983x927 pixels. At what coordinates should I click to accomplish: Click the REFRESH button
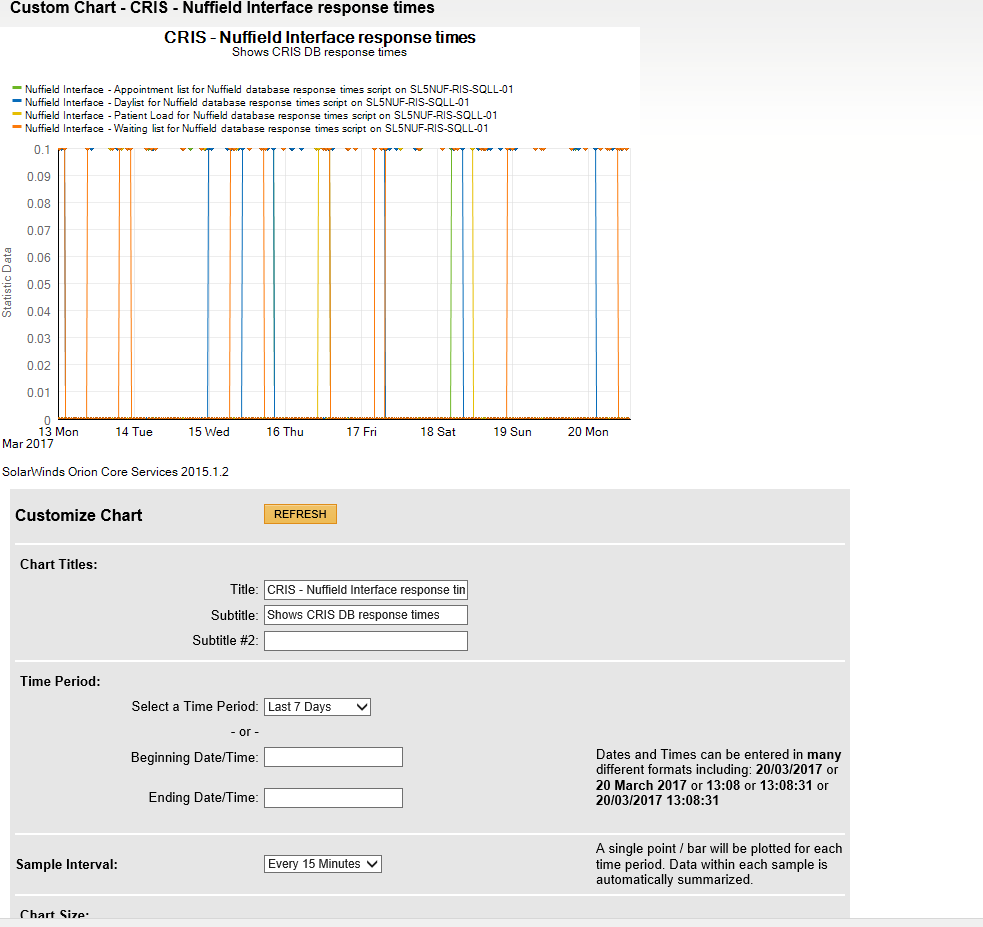click(300, 514)
